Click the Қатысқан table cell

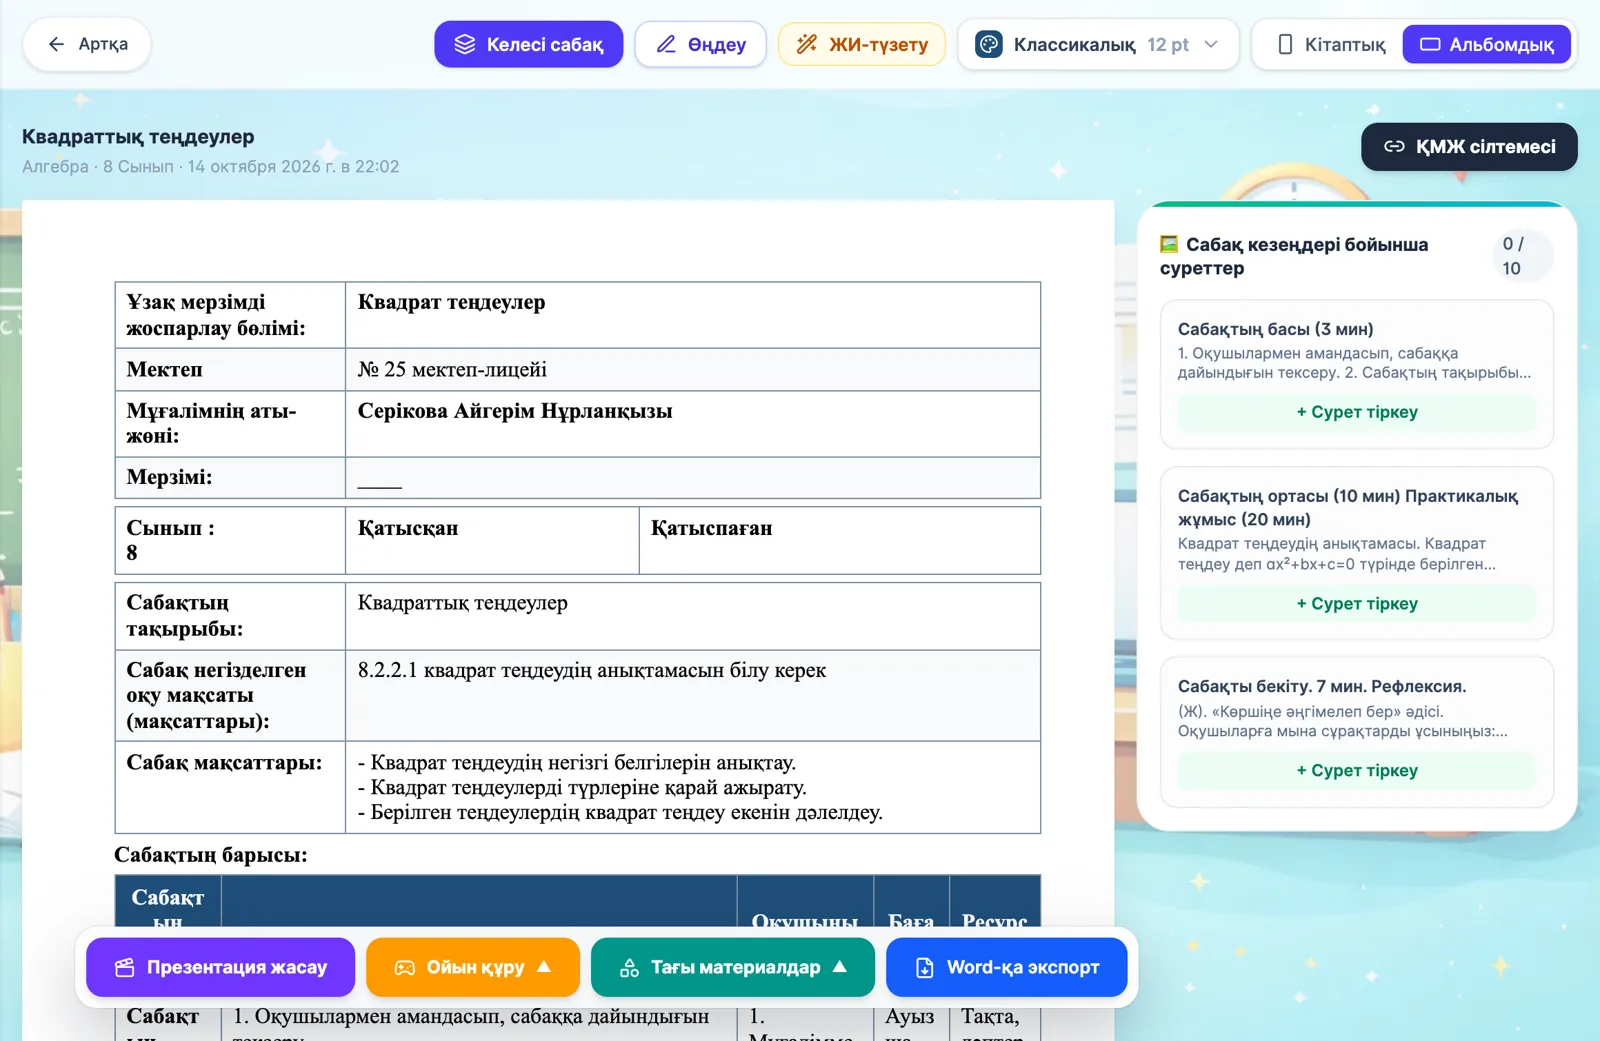coord(492,541)
